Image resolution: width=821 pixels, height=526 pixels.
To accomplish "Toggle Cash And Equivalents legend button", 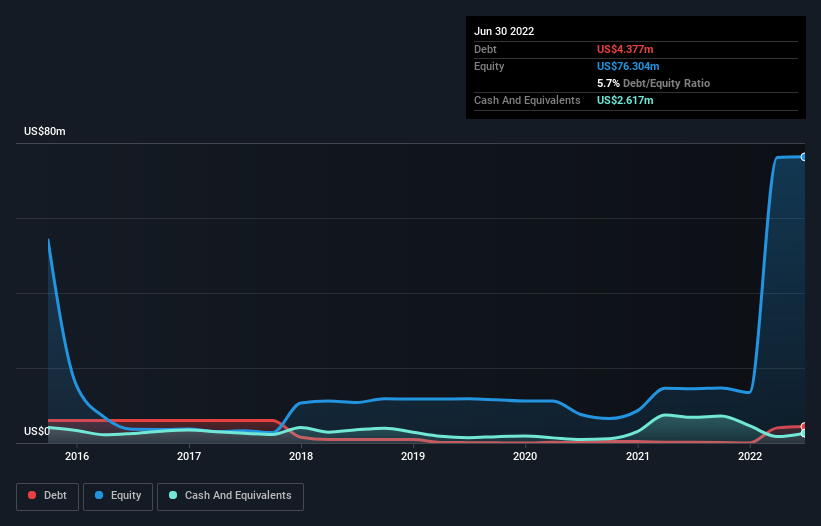I will tap(230, 496).
